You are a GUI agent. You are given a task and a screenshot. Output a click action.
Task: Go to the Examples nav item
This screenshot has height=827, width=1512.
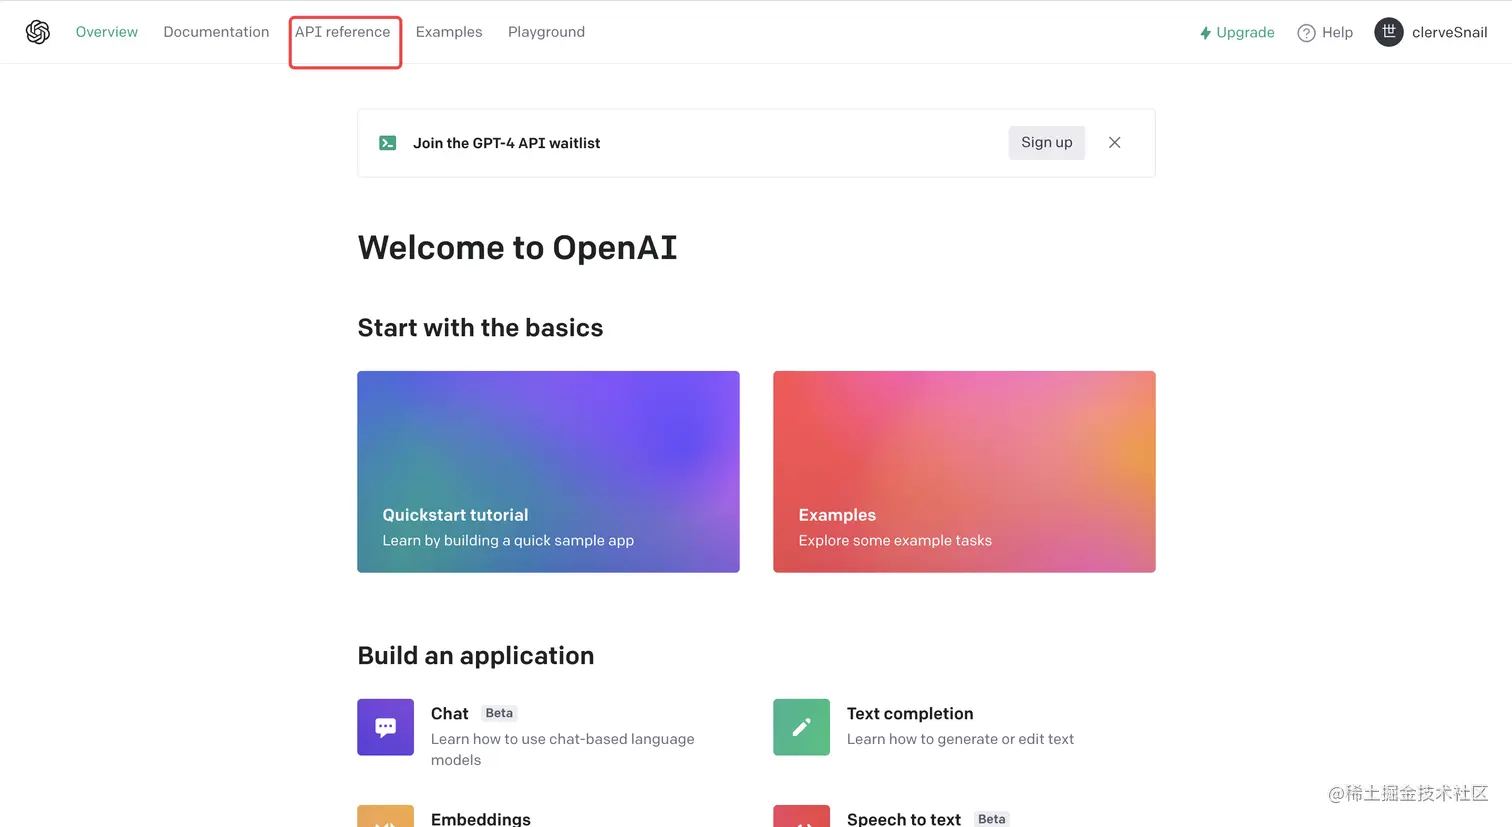[x=449, y=32]
